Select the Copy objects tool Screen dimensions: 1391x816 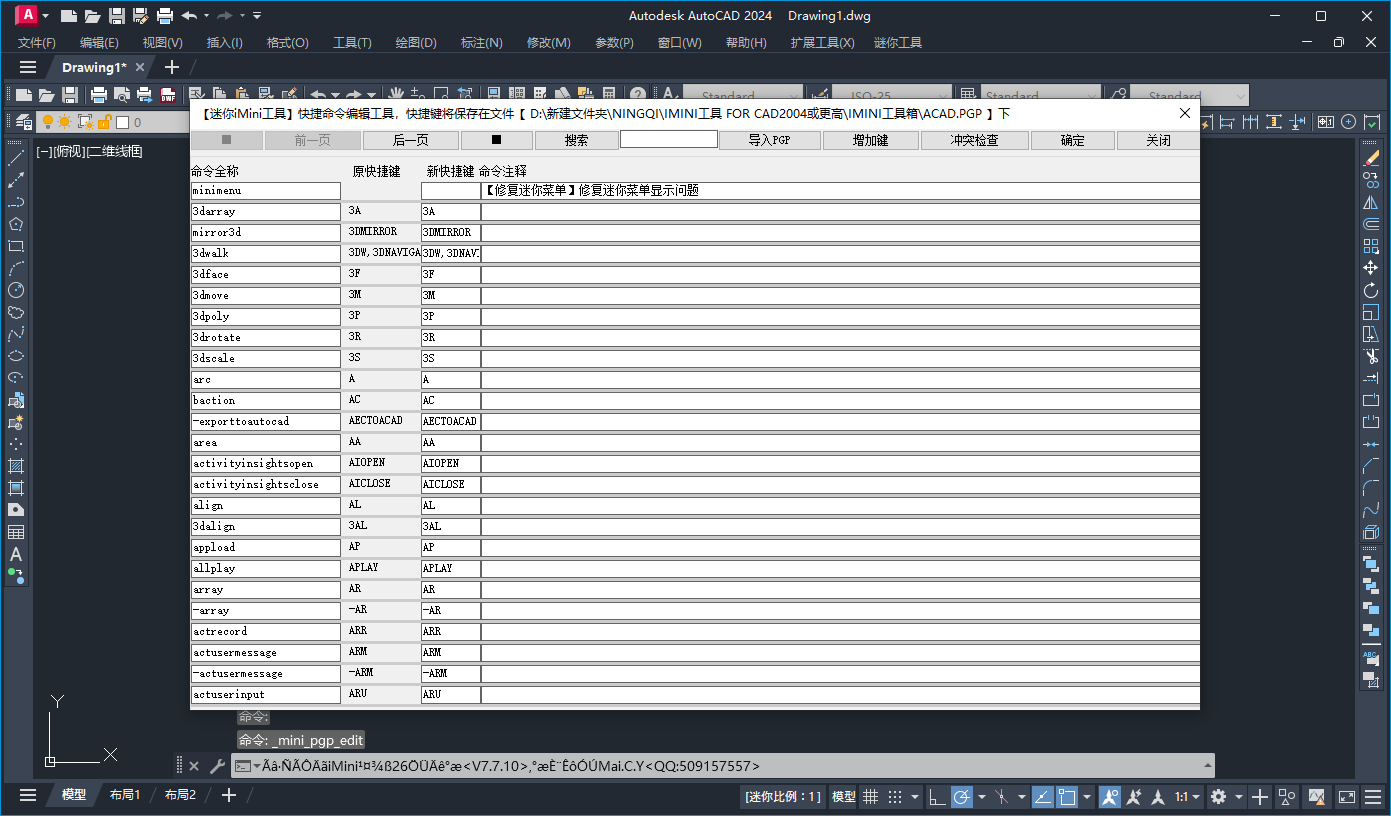click(1371, 180)
